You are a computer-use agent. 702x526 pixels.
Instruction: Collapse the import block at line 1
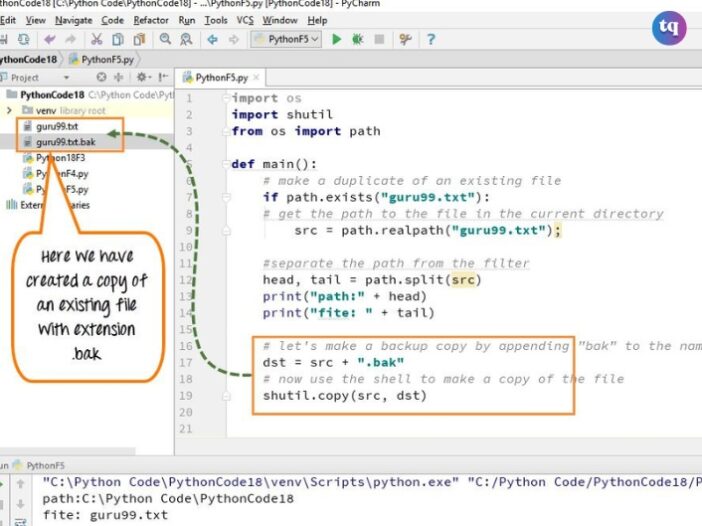point(227,98)
